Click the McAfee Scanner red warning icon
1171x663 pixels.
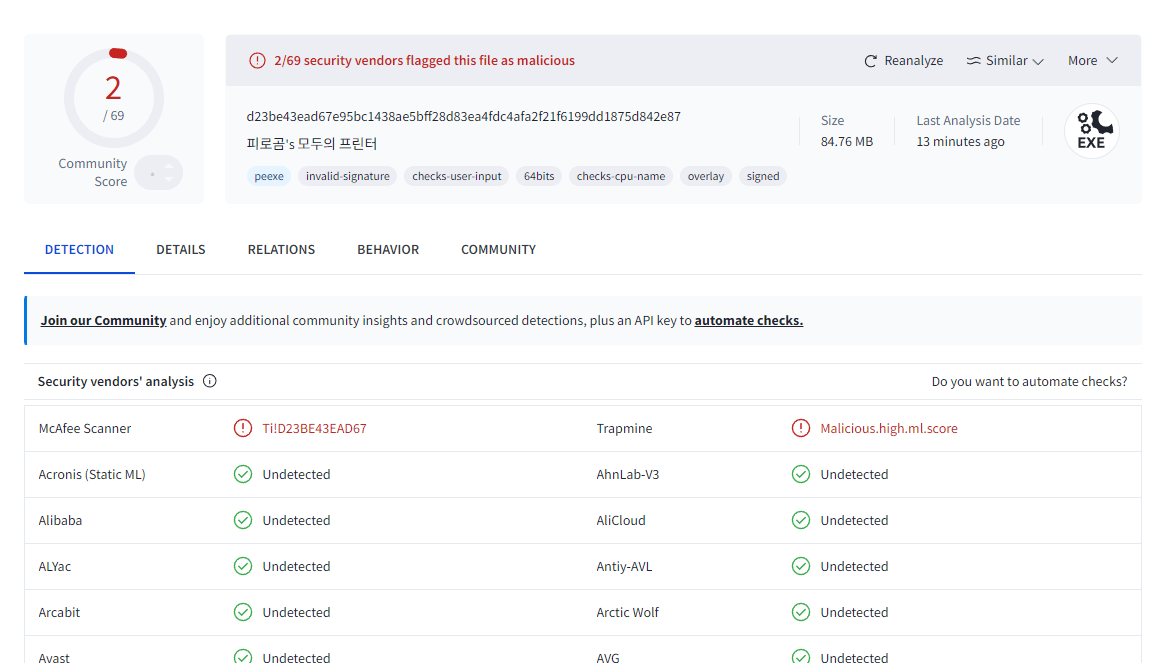[243, 429]
